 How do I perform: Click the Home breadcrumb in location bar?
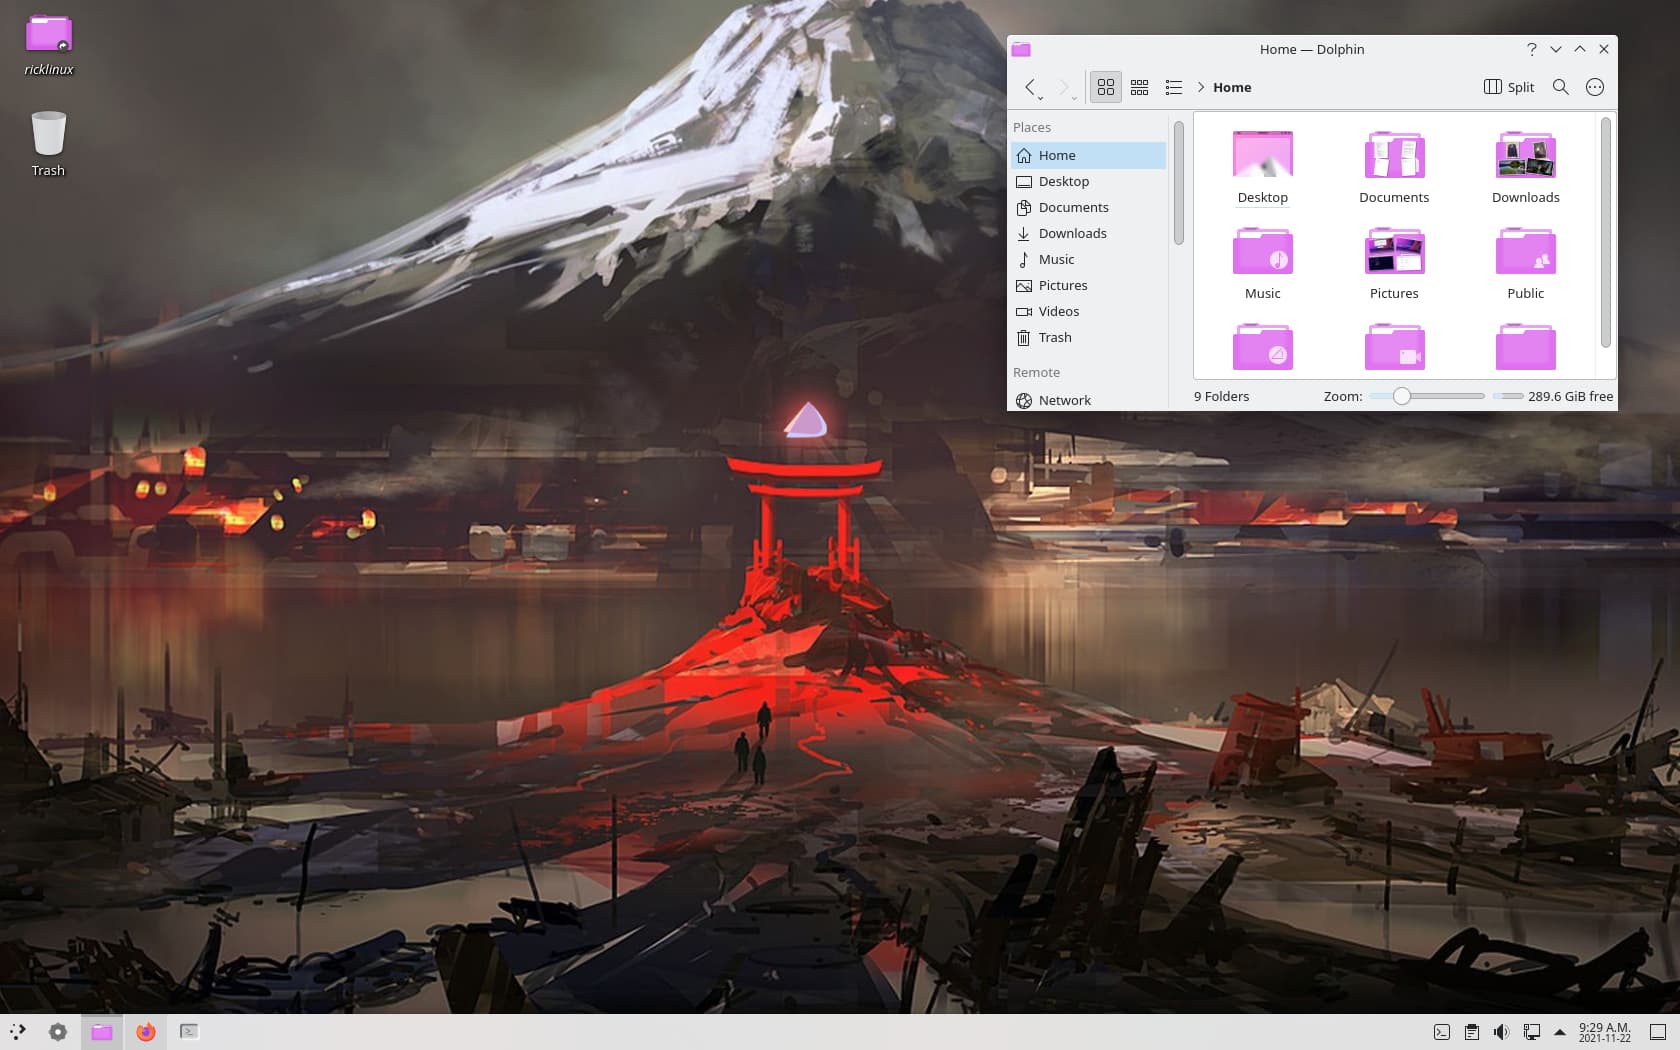pyautogui.click(x=1232, y=87)
